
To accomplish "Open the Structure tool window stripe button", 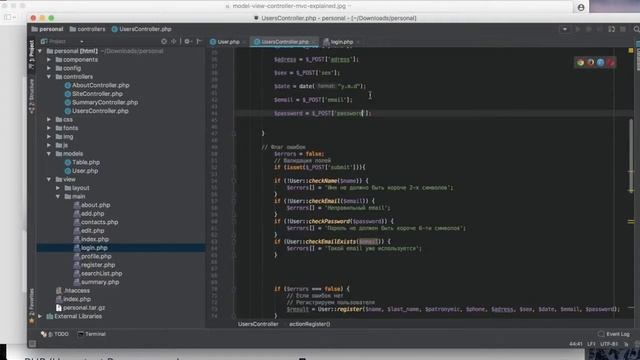I will tap(32, 96).
